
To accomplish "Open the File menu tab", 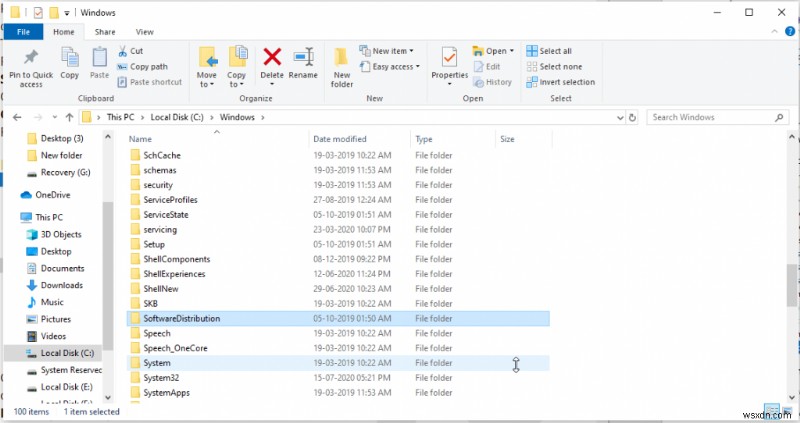I will (23, 32).
